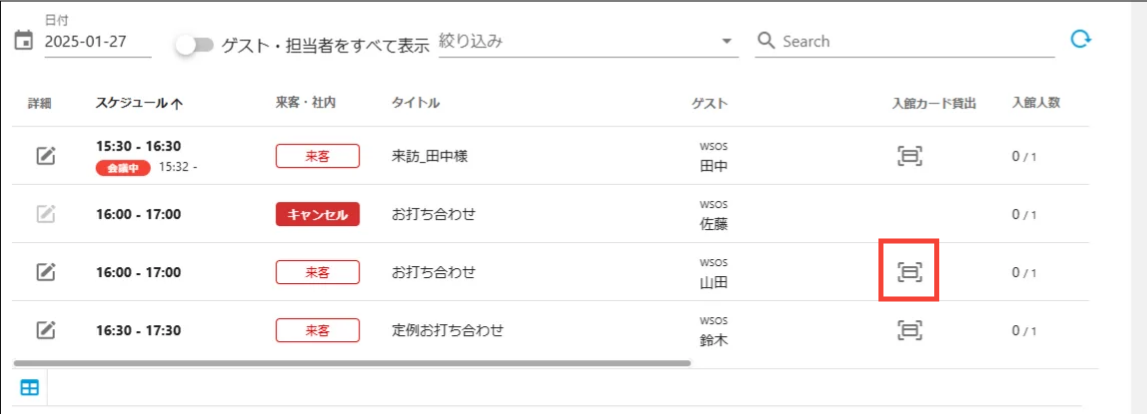Click the greyed edit icon on the cancelled row
This screenshot has width=1147, height=414.
[x=46, y=214]
